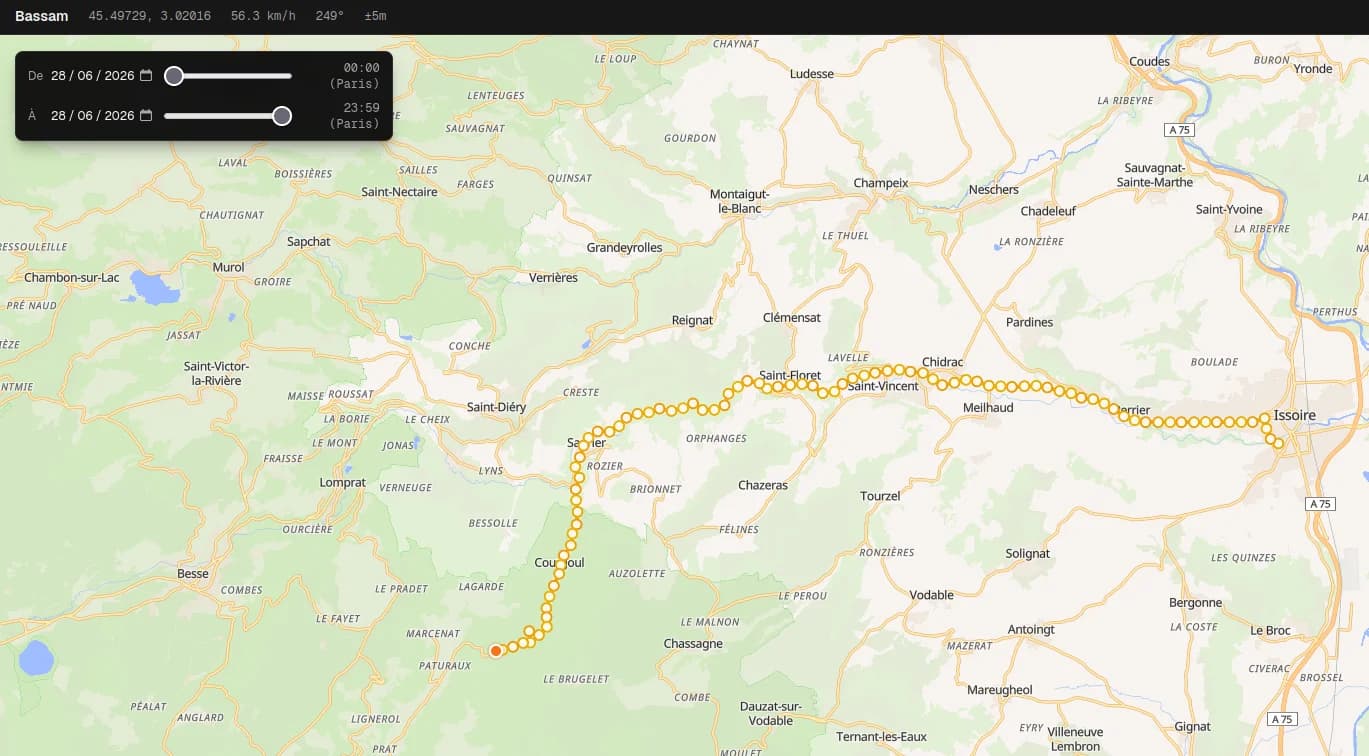Click the Lomprat town label

[x=342, y=483]
